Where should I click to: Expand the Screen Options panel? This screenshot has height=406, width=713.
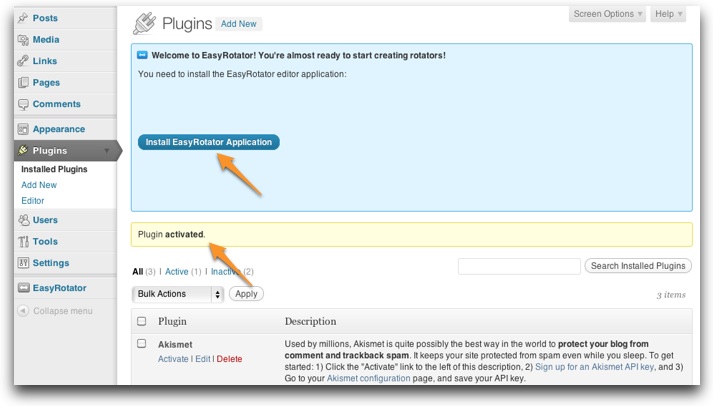608,14
